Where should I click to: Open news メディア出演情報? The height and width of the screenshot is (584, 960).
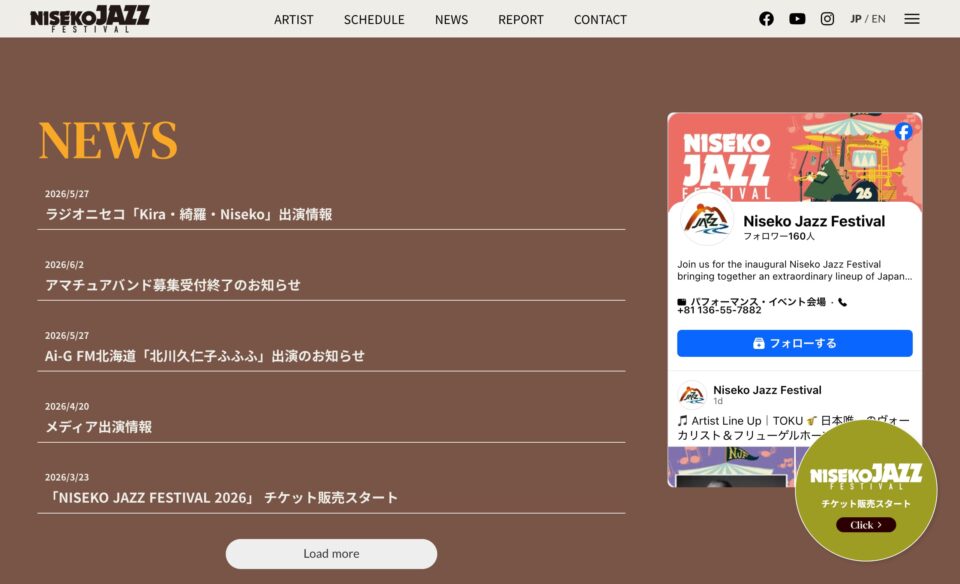click(x=99, y=427)
